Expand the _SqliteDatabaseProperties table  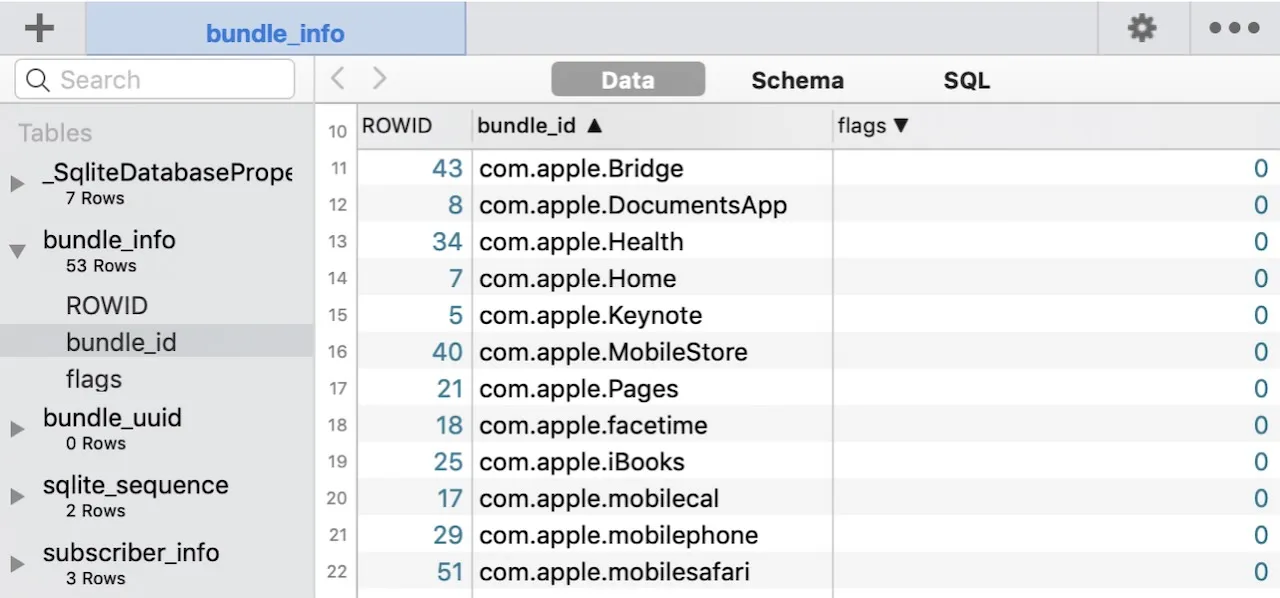click(x=17, y=184)
